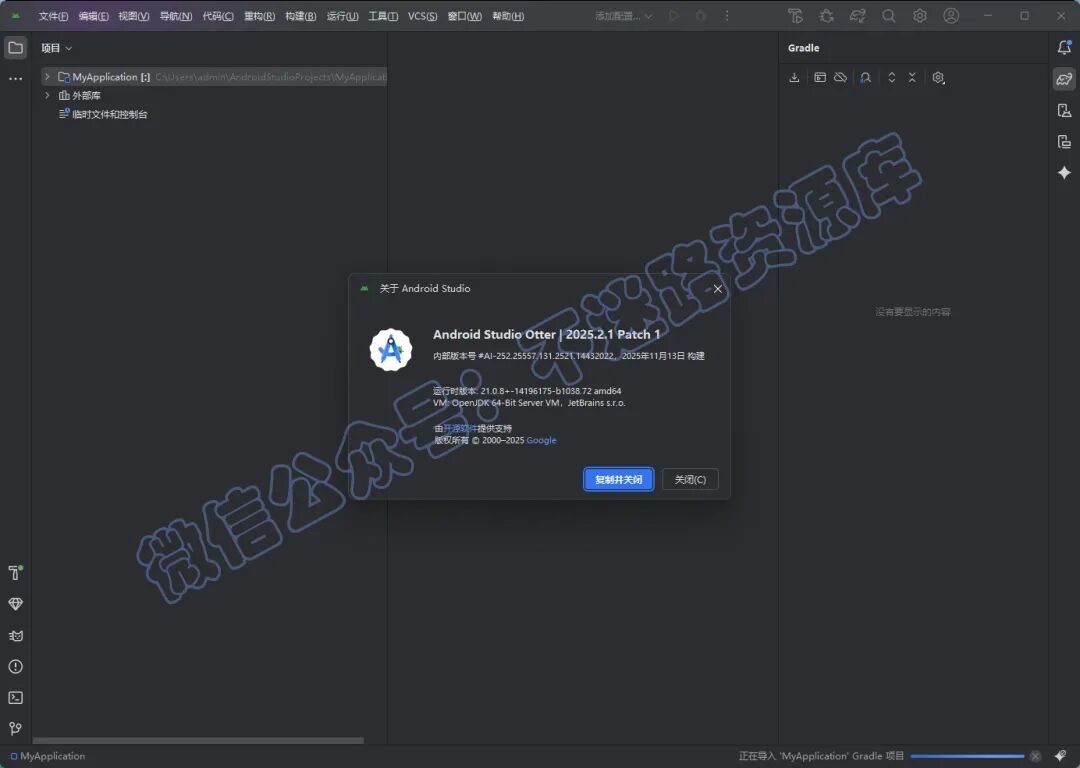This screenshot has height=768, width=1080.
Task: Open the 添加配置 run configuration dropdown
Action: coord(623,16)
